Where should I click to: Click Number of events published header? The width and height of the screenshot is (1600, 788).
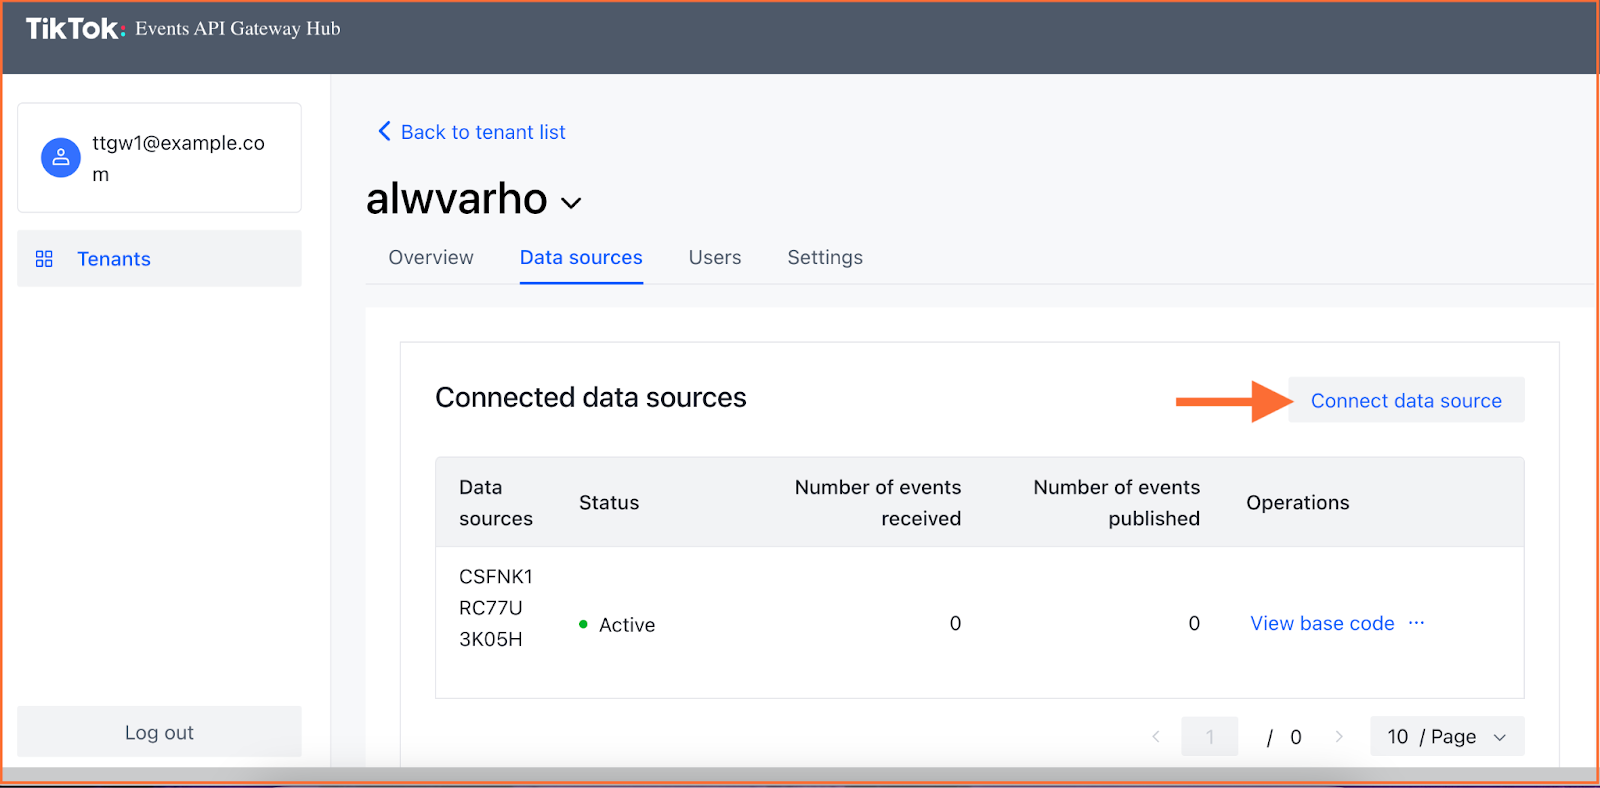click(1117, 503)
